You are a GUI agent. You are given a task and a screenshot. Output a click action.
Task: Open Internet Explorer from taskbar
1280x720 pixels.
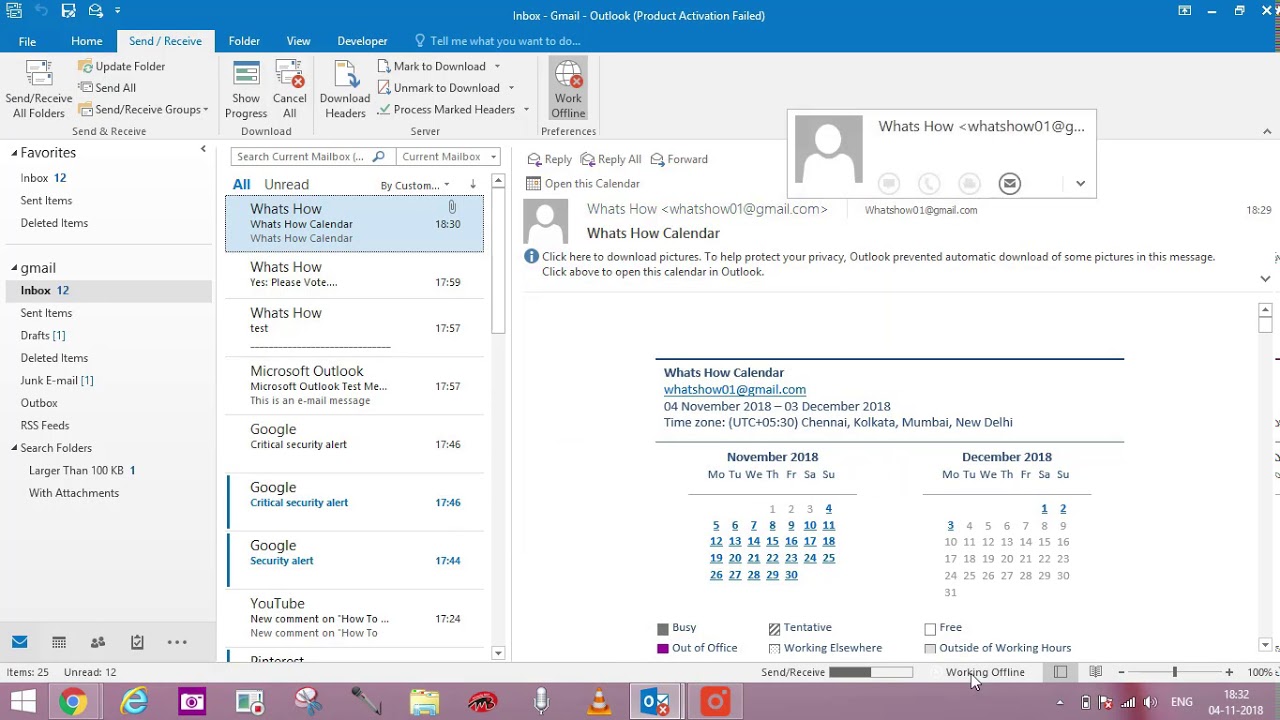tap(133, 702)
